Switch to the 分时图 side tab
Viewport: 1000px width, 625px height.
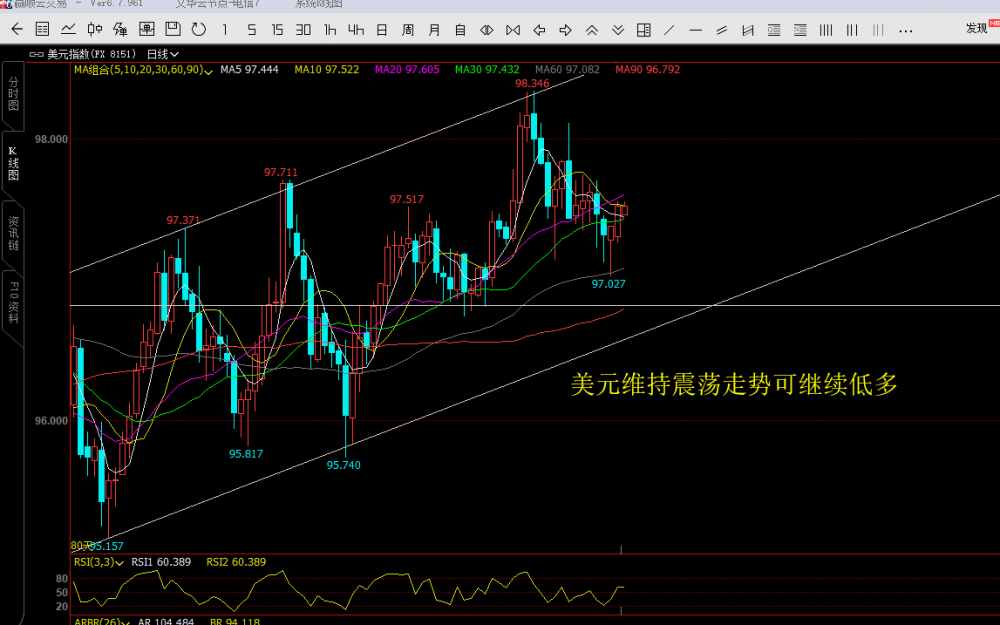point(13,94)
